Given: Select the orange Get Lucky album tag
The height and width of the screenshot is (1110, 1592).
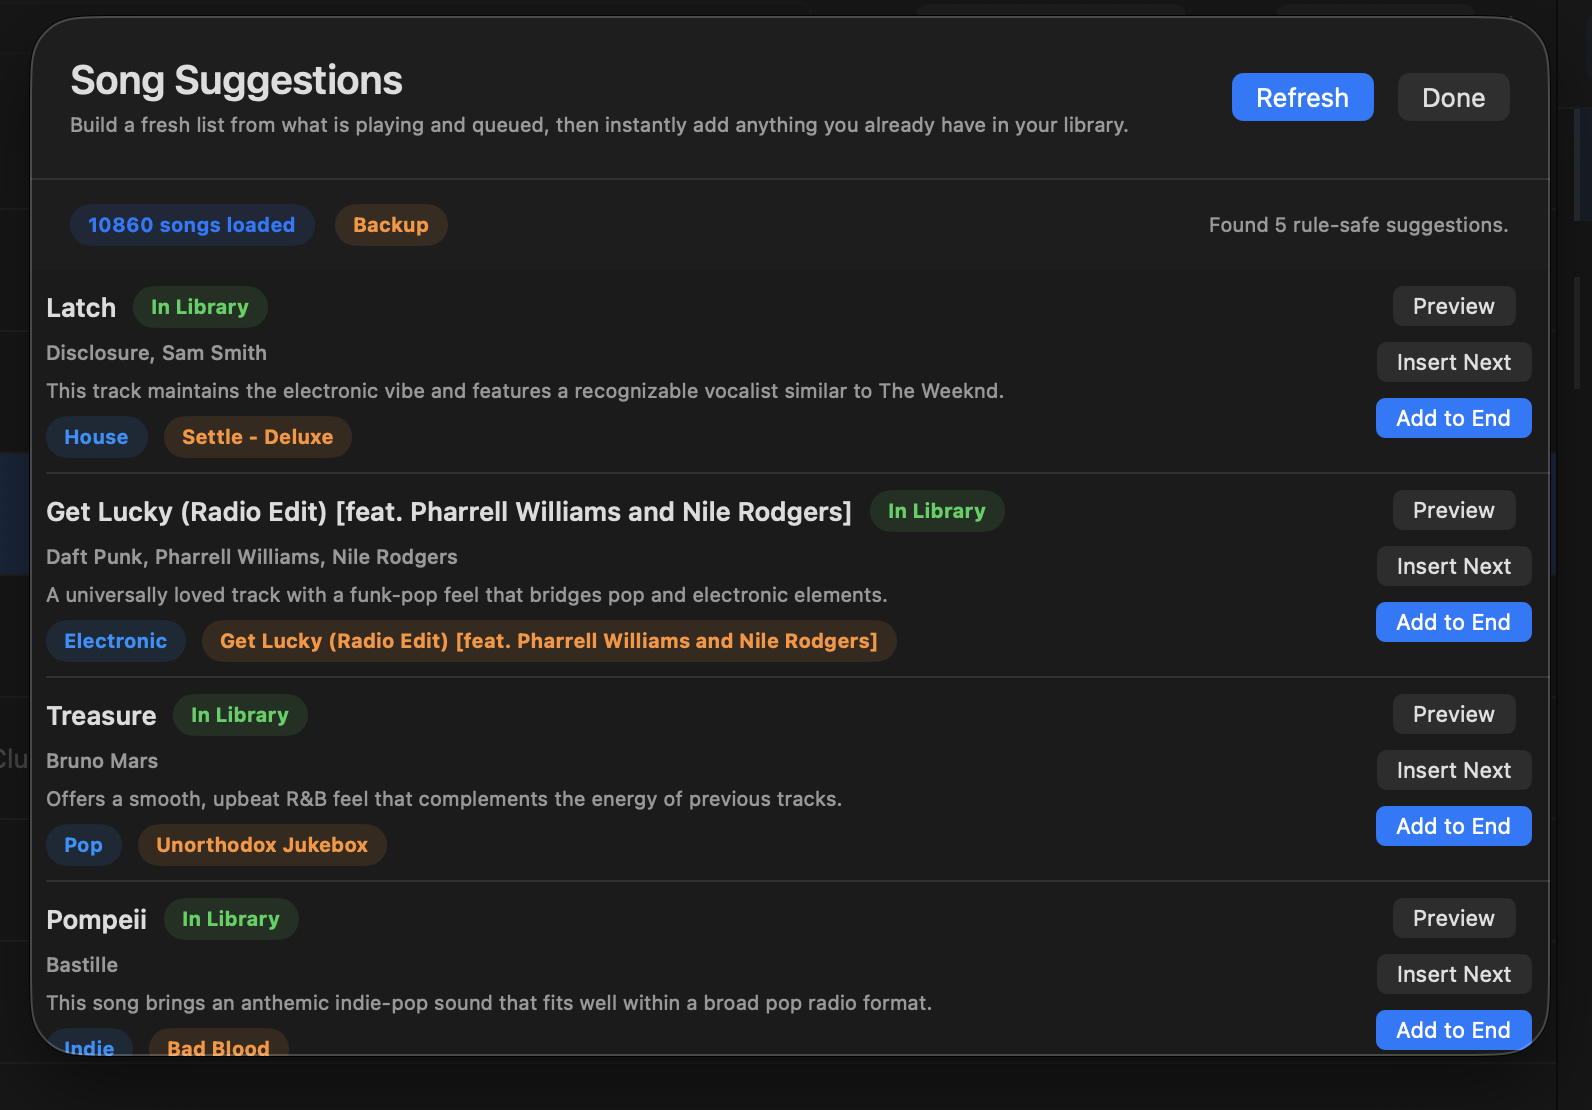Looking at the screenshot, I should (x=549, y=641).
